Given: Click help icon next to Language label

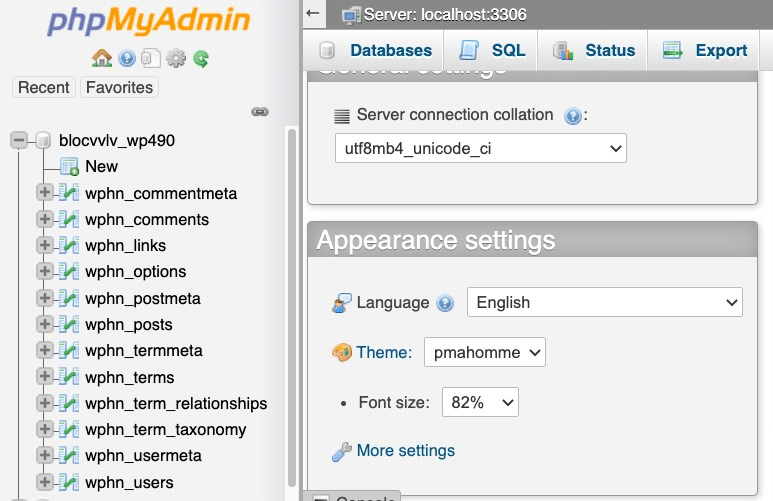Looking at the screenshot, I should (446, 303).
